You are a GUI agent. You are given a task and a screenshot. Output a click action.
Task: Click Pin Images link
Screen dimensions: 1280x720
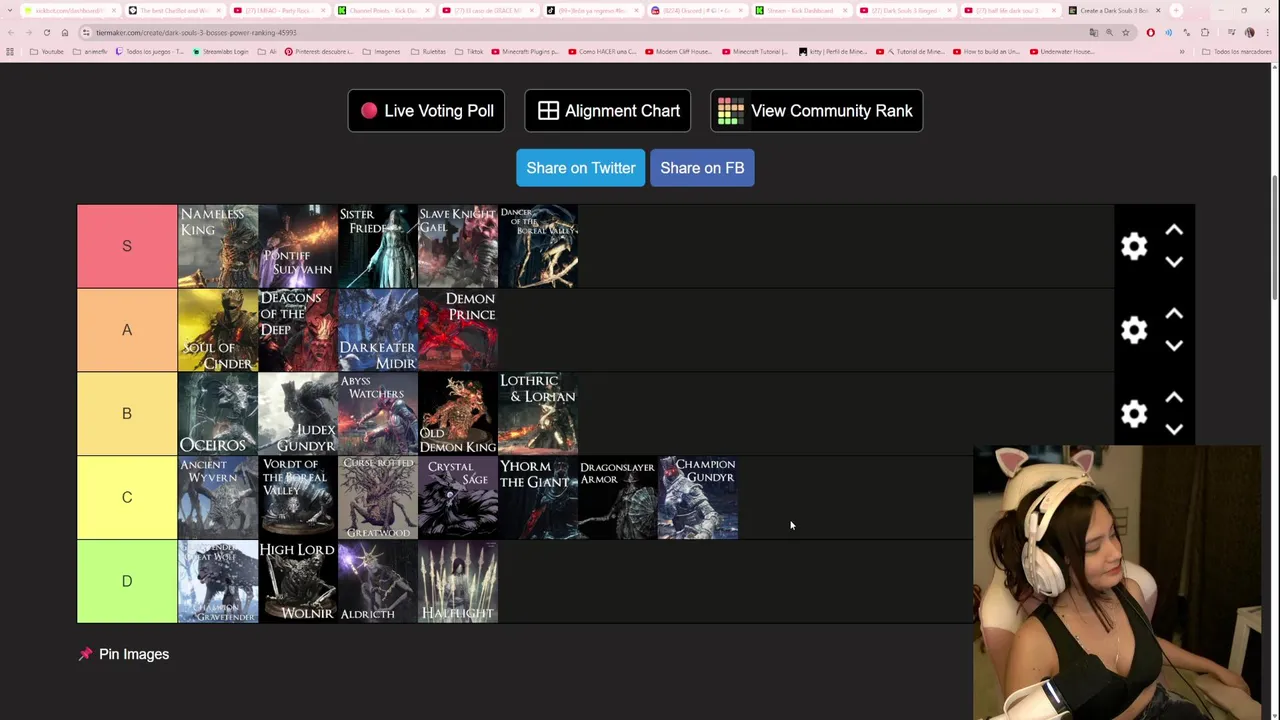point(124,654)
